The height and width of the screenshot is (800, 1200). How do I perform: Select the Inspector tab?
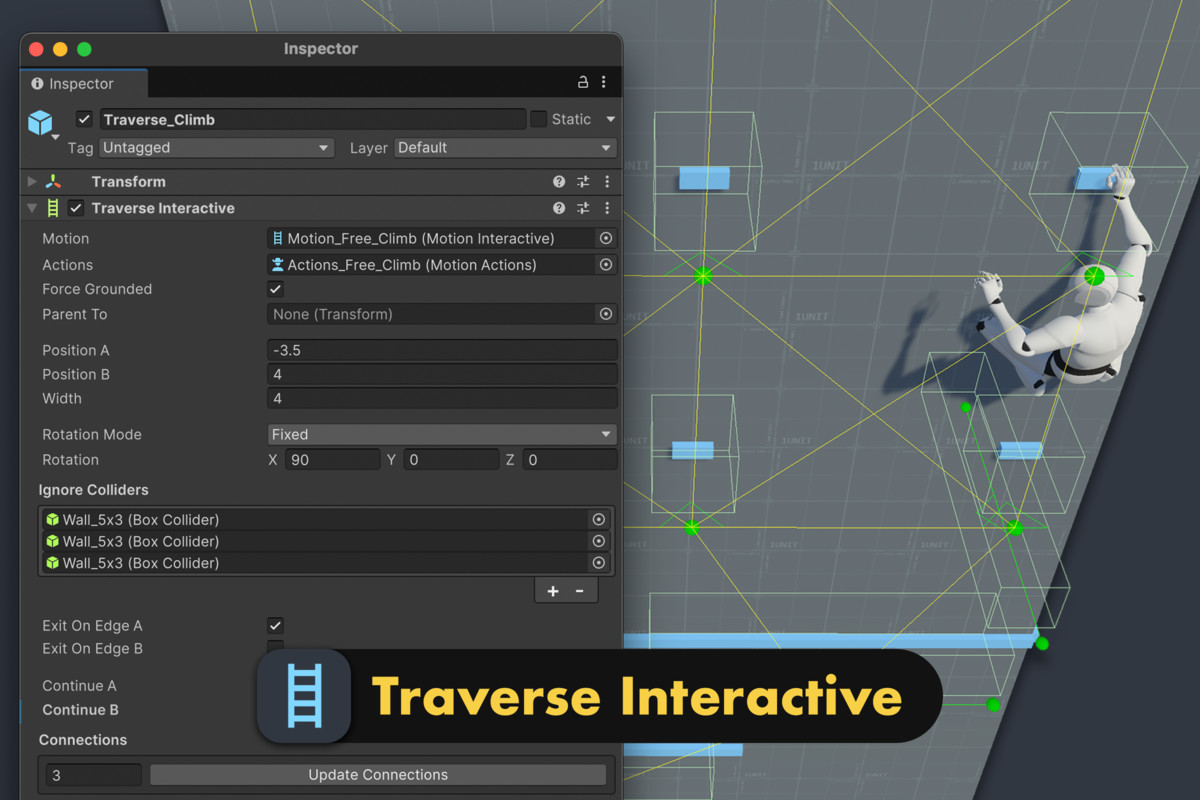coord(83,83)
